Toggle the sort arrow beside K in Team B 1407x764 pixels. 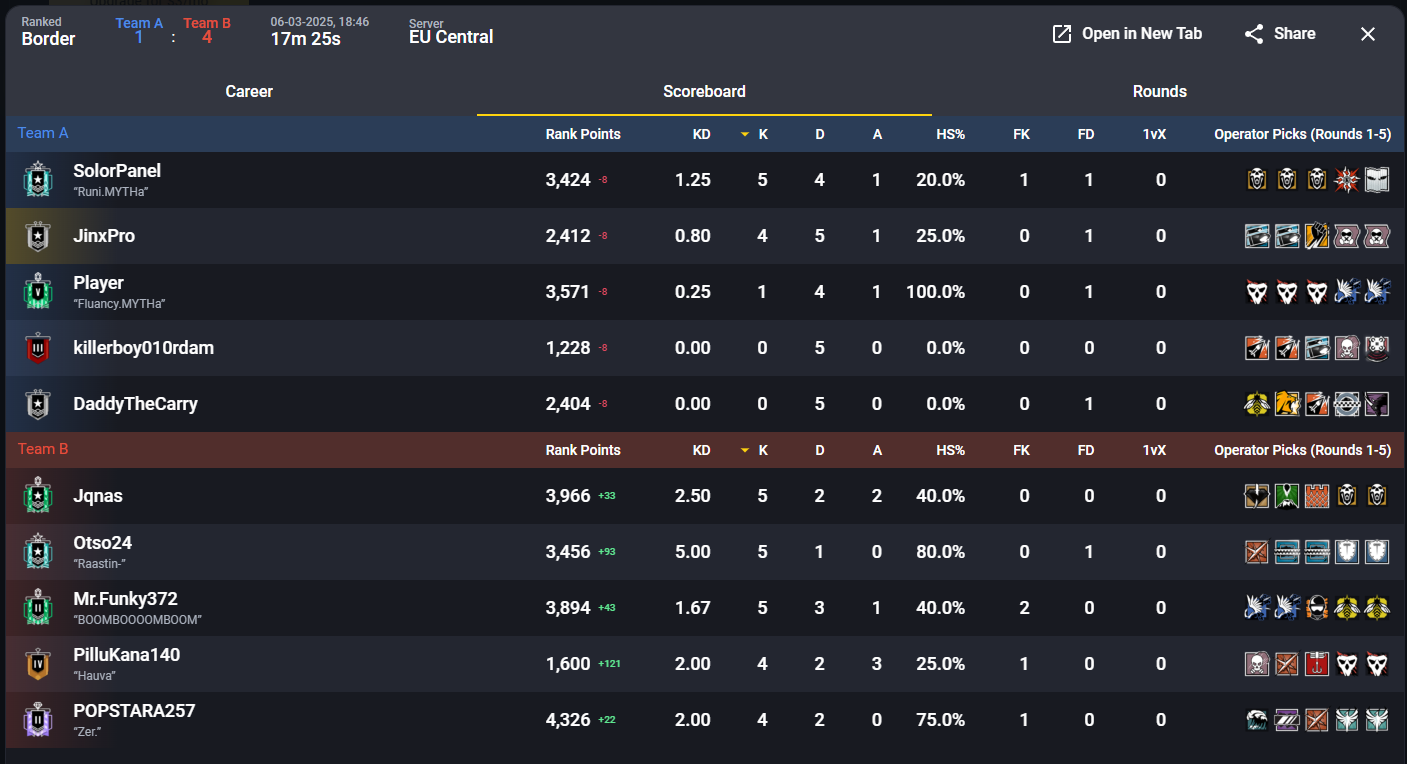pyautogui.click(x=745, y=450)
